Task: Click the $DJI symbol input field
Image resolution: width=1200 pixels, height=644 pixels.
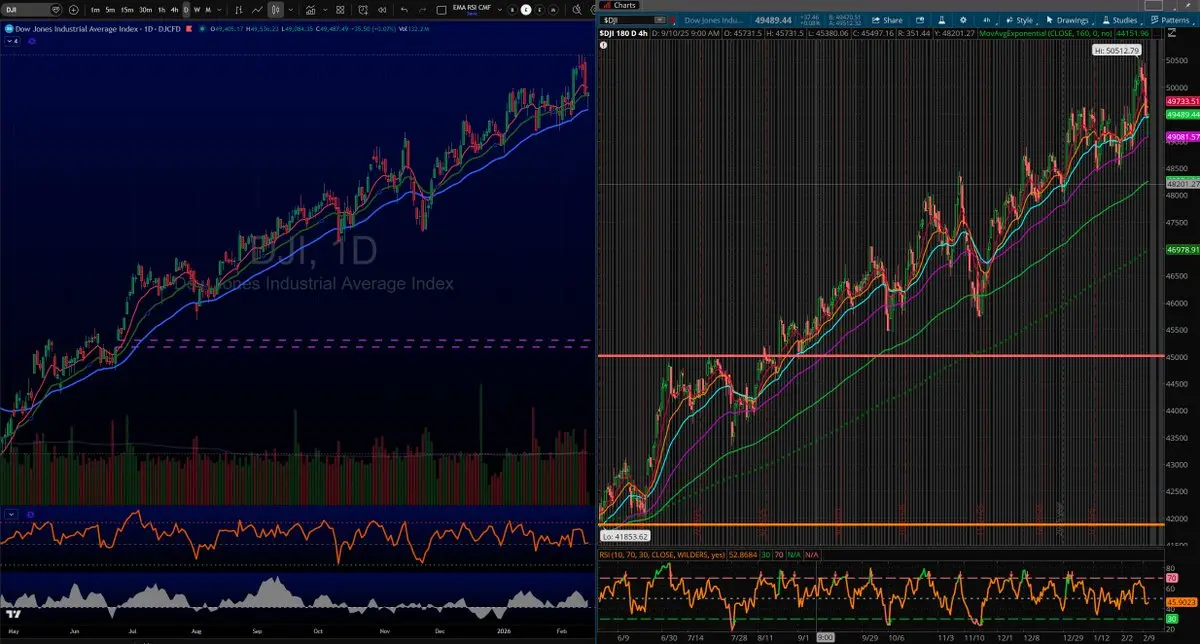Action: coord(632,20)
